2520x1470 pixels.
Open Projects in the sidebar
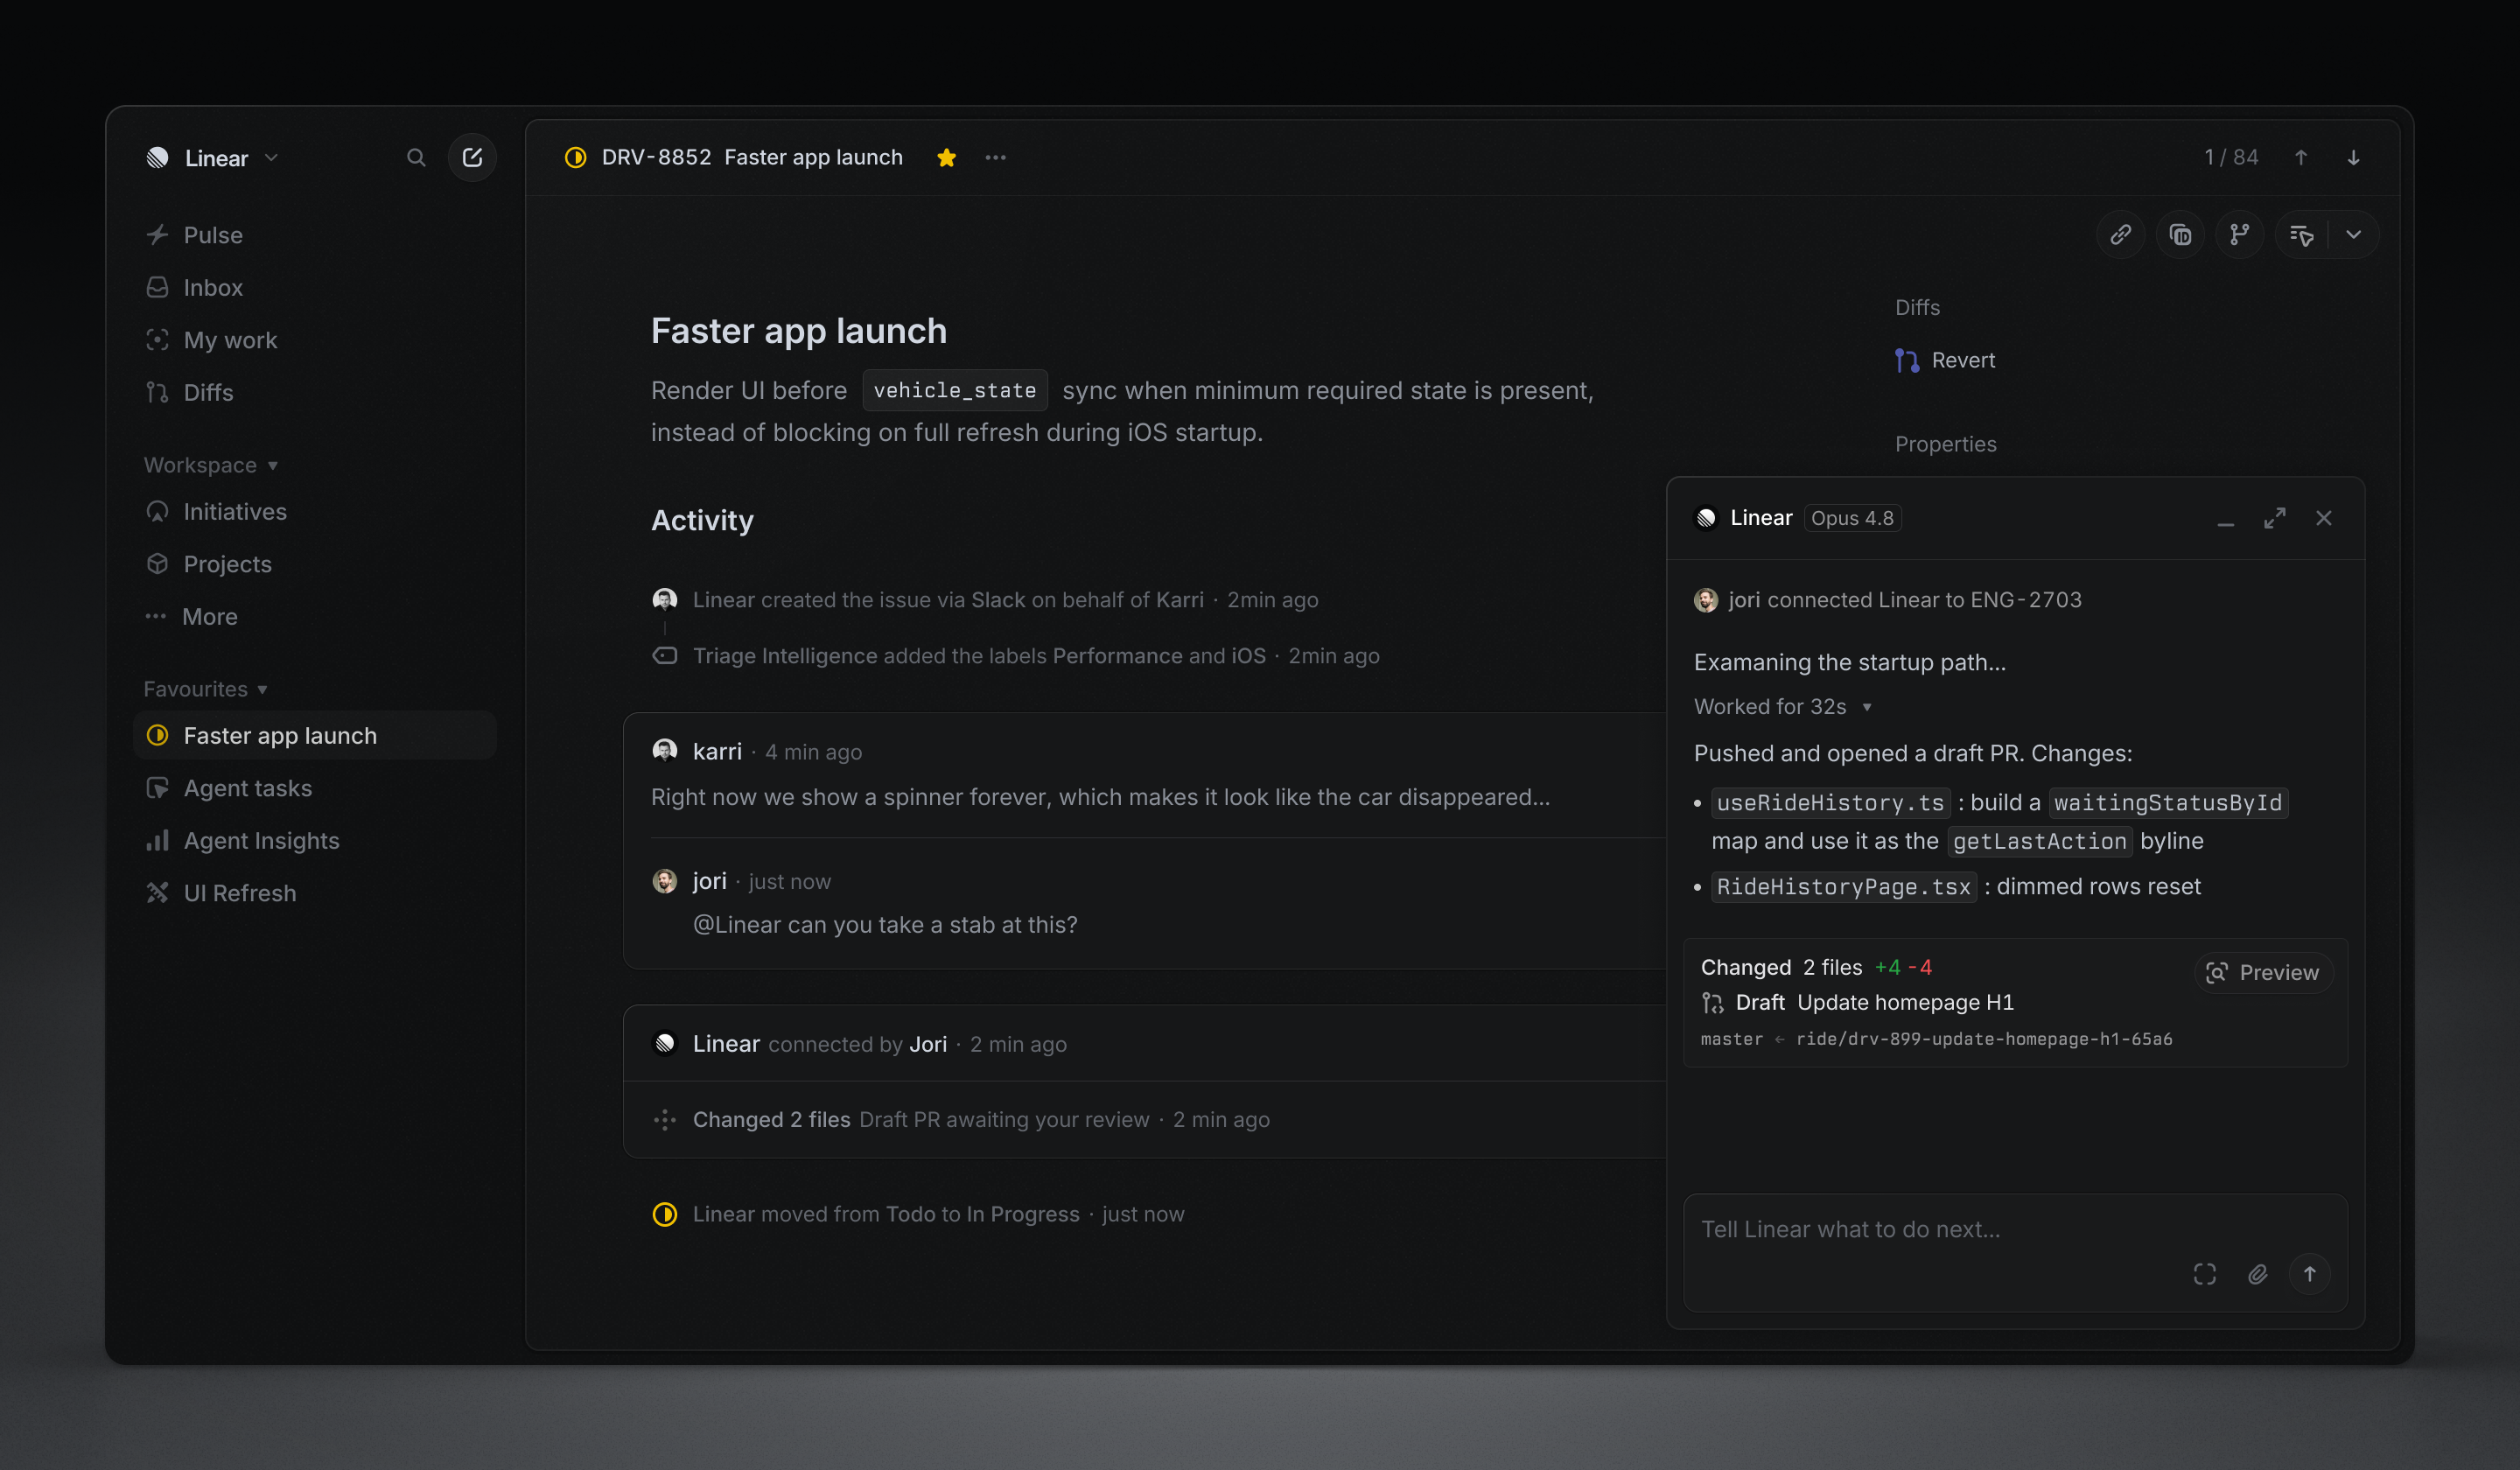click(x=315, y=564)
